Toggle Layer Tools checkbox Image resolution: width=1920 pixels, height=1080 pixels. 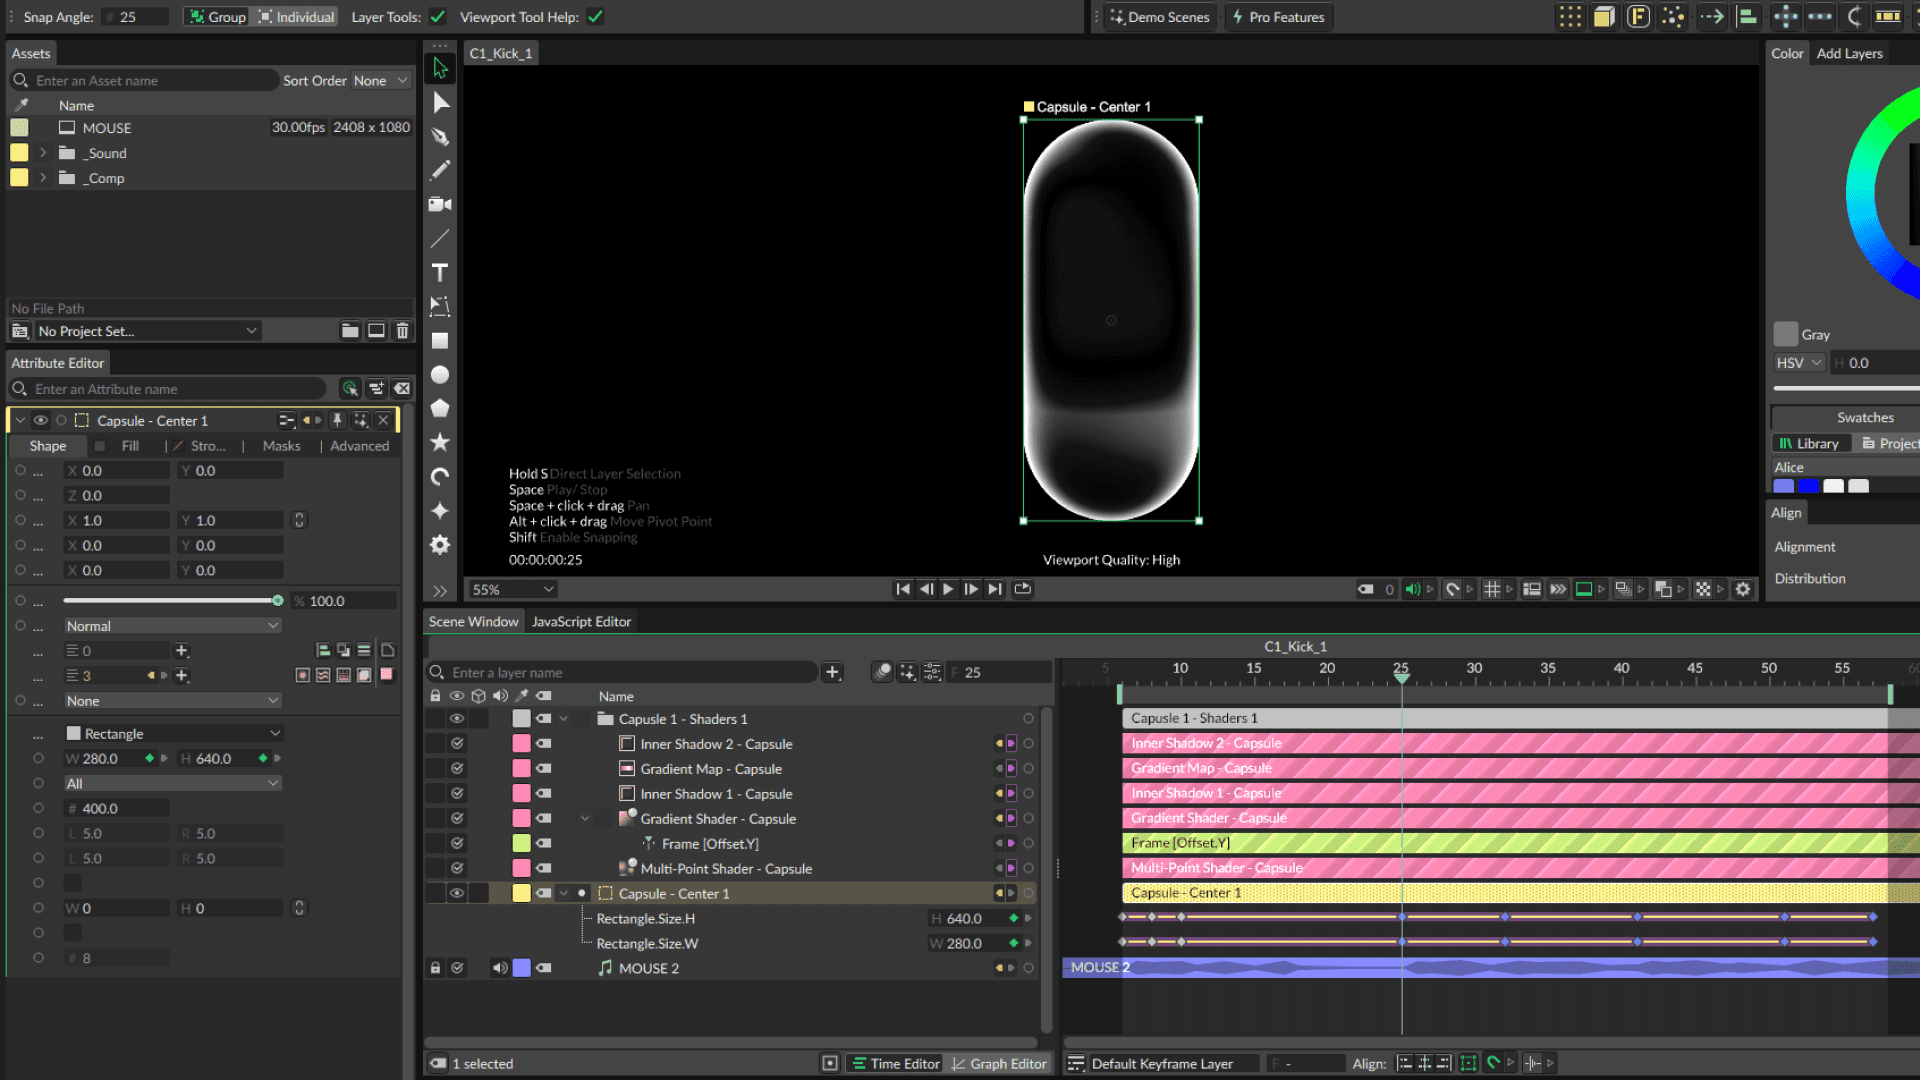coord(438,17)
